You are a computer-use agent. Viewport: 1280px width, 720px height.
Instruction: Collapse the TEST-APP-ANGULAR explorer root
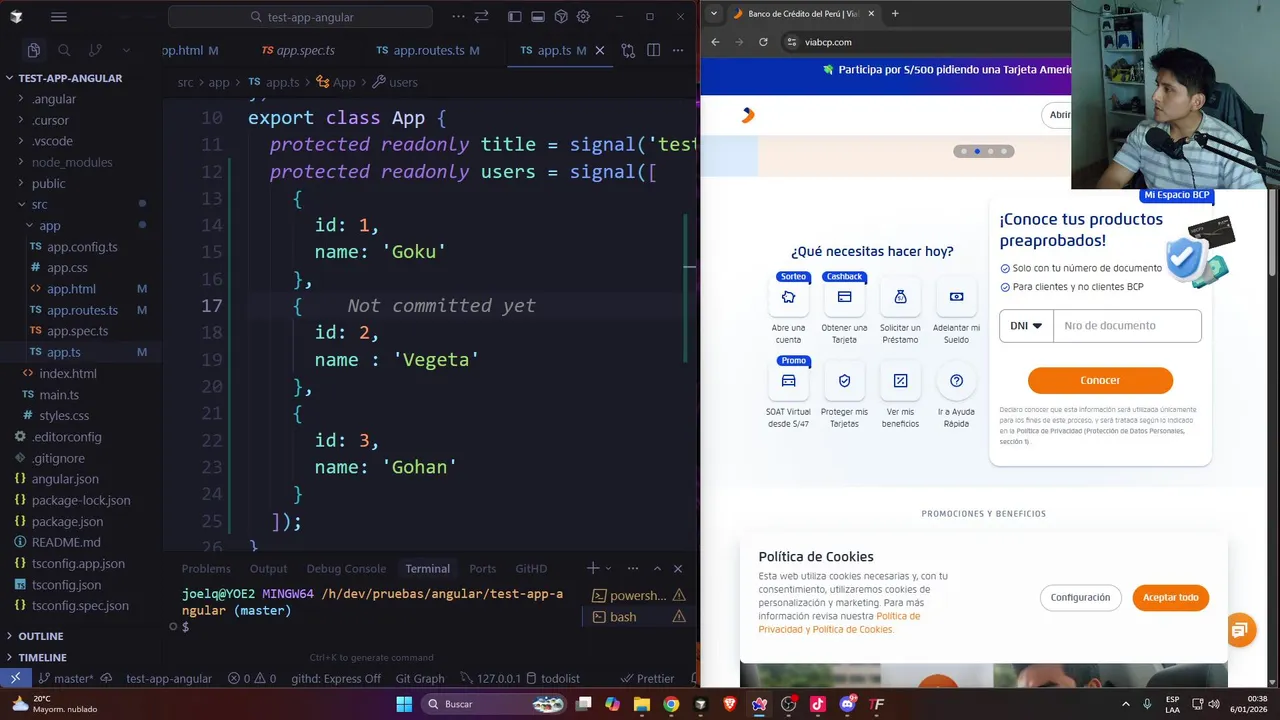(x=70, y=78)
